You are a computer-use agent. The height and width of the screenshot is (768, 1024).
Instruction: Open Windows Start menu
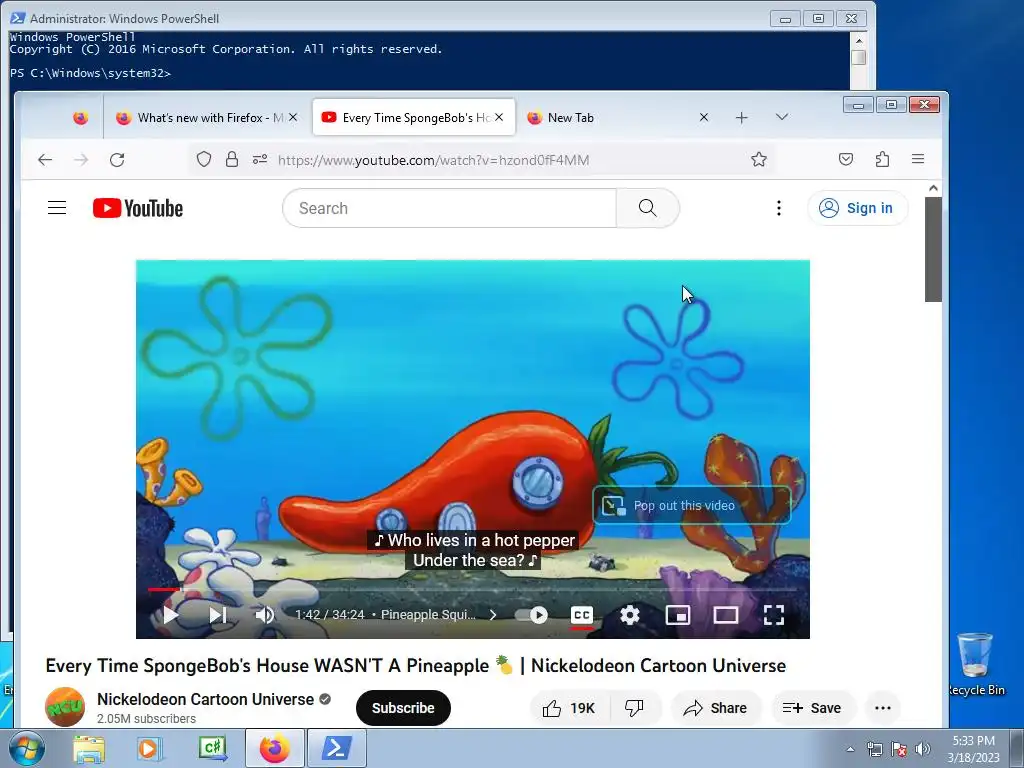[26, 748]
